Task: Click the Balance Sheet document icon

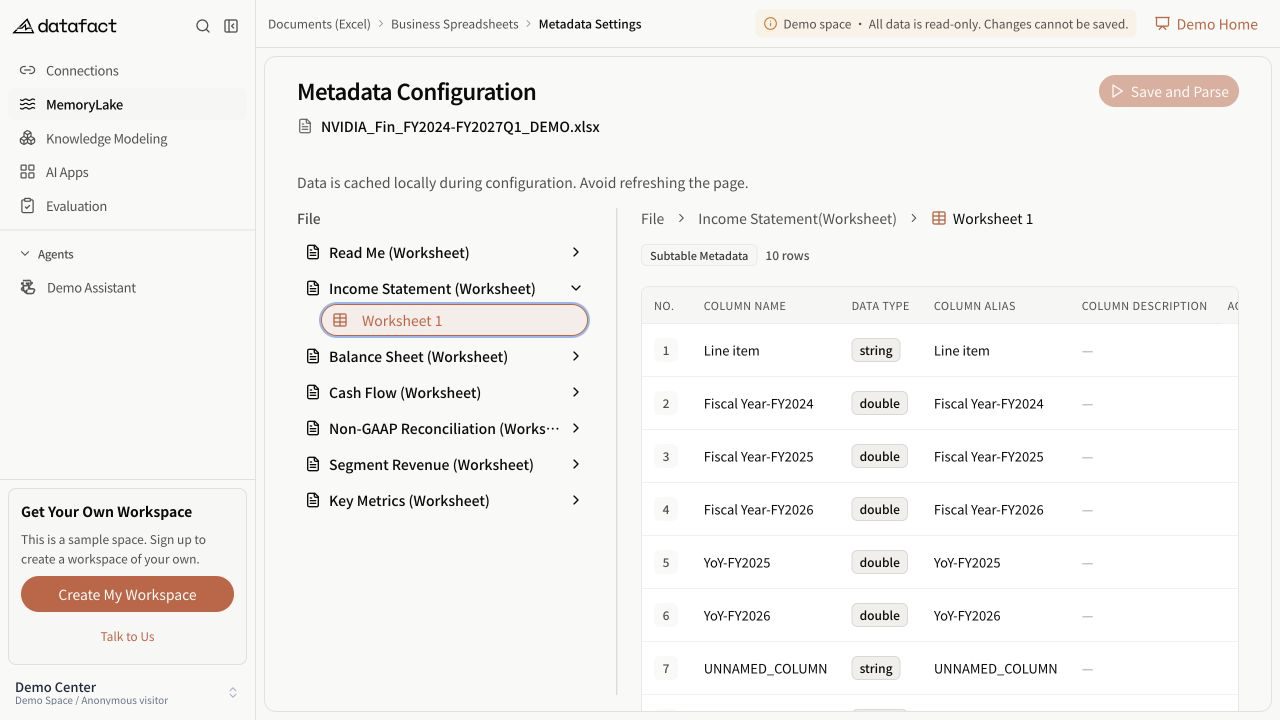Action: pos(313,357)
